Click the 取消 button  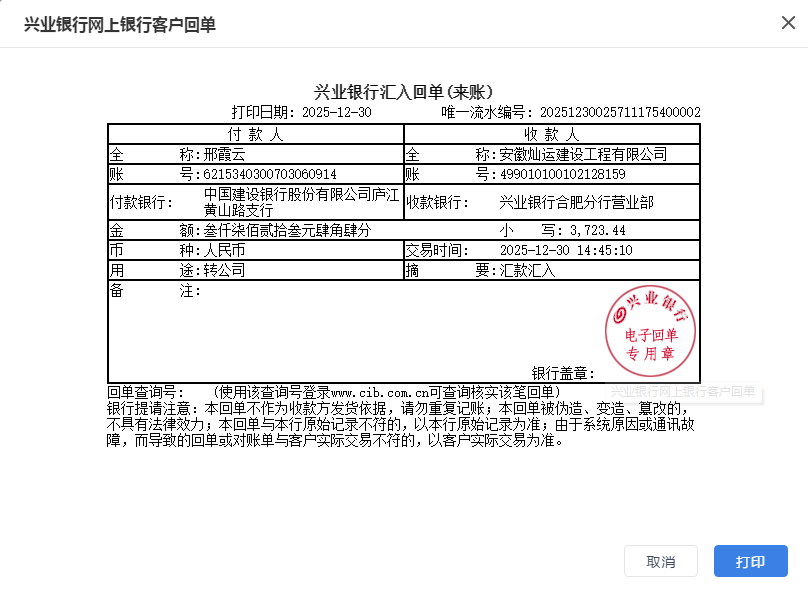[661, 562]
